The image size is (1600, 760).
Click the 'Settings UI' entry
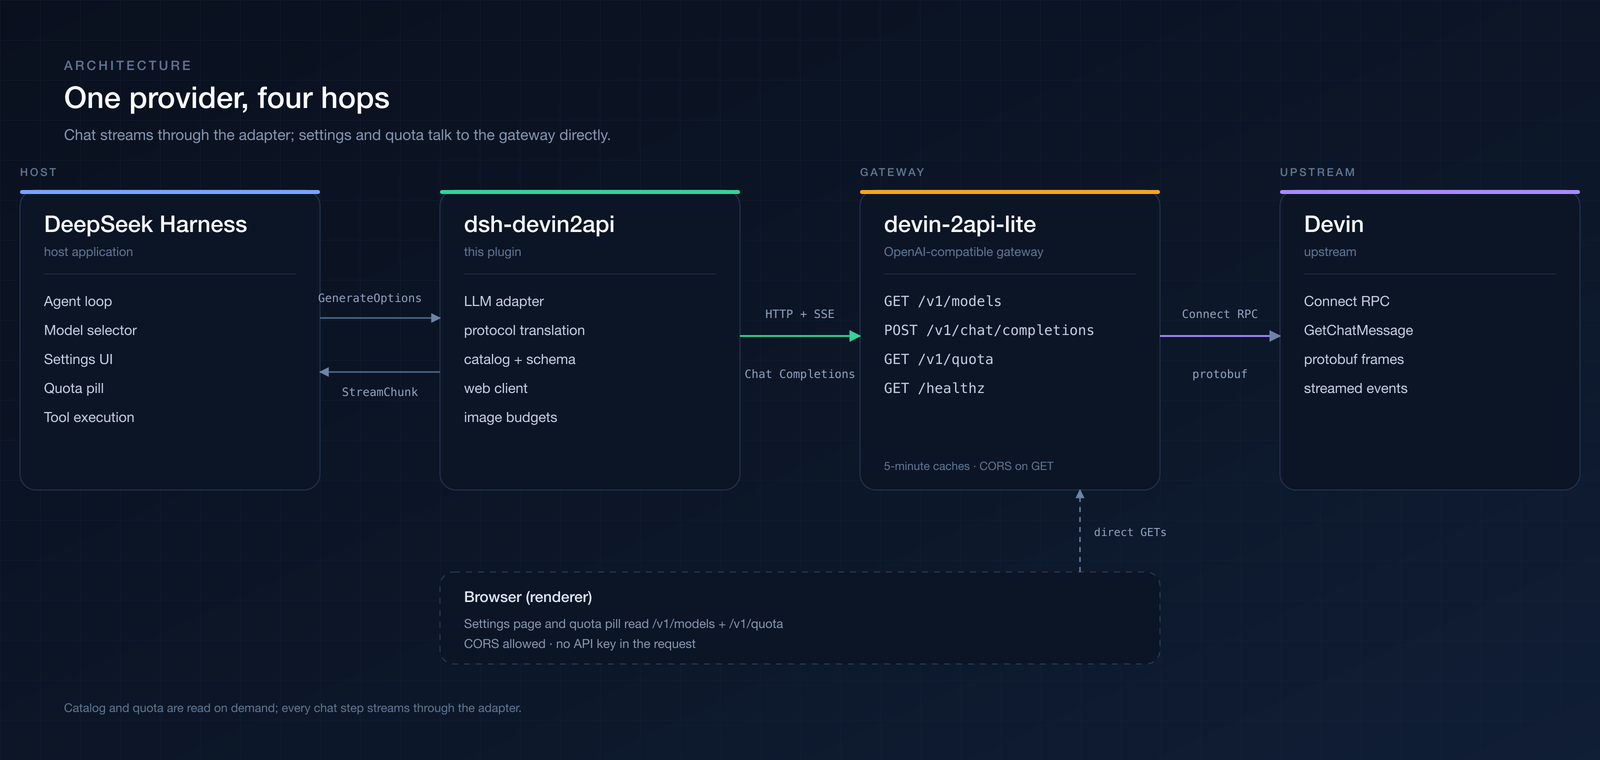pos(78,359)
